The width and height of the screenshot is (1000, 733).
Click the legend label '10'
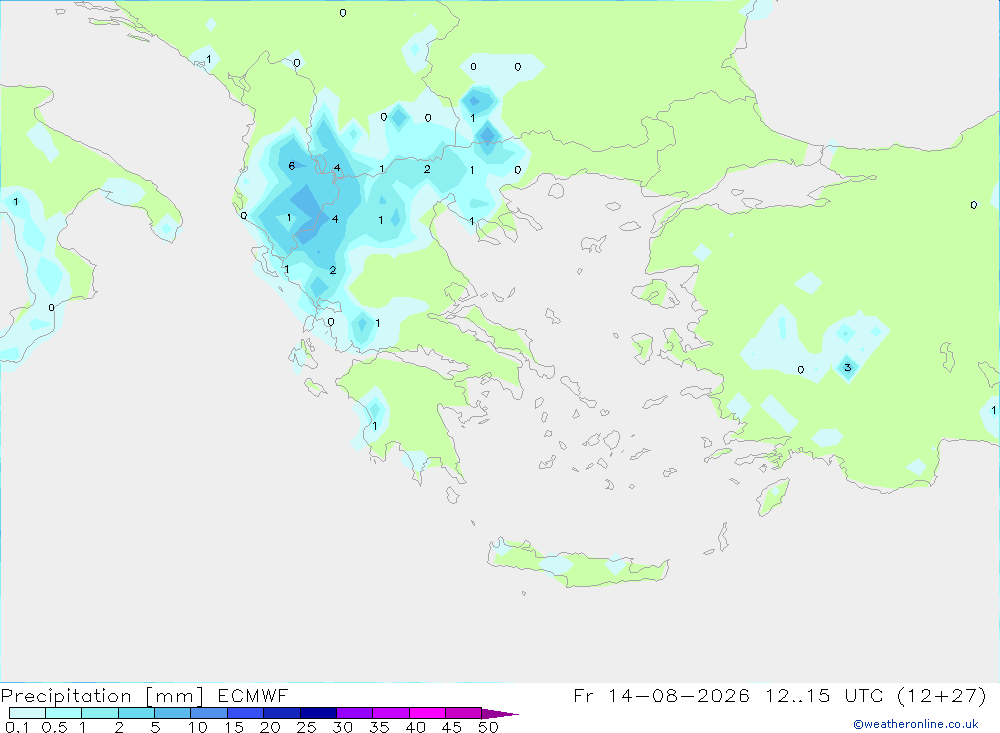tap(198, 727)
